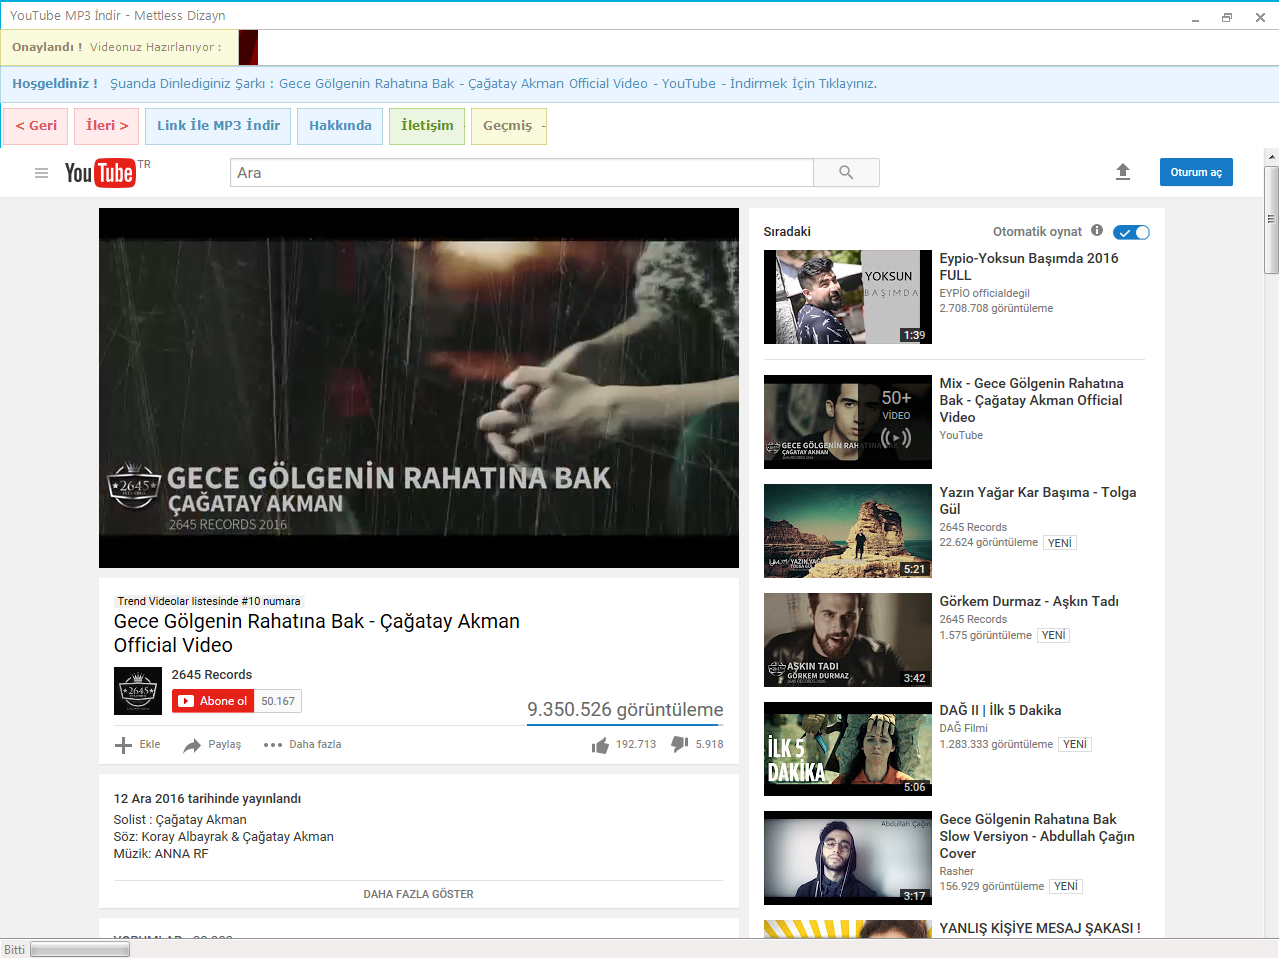Click the EYPİO officialdegil channel name

click(984, 293)
